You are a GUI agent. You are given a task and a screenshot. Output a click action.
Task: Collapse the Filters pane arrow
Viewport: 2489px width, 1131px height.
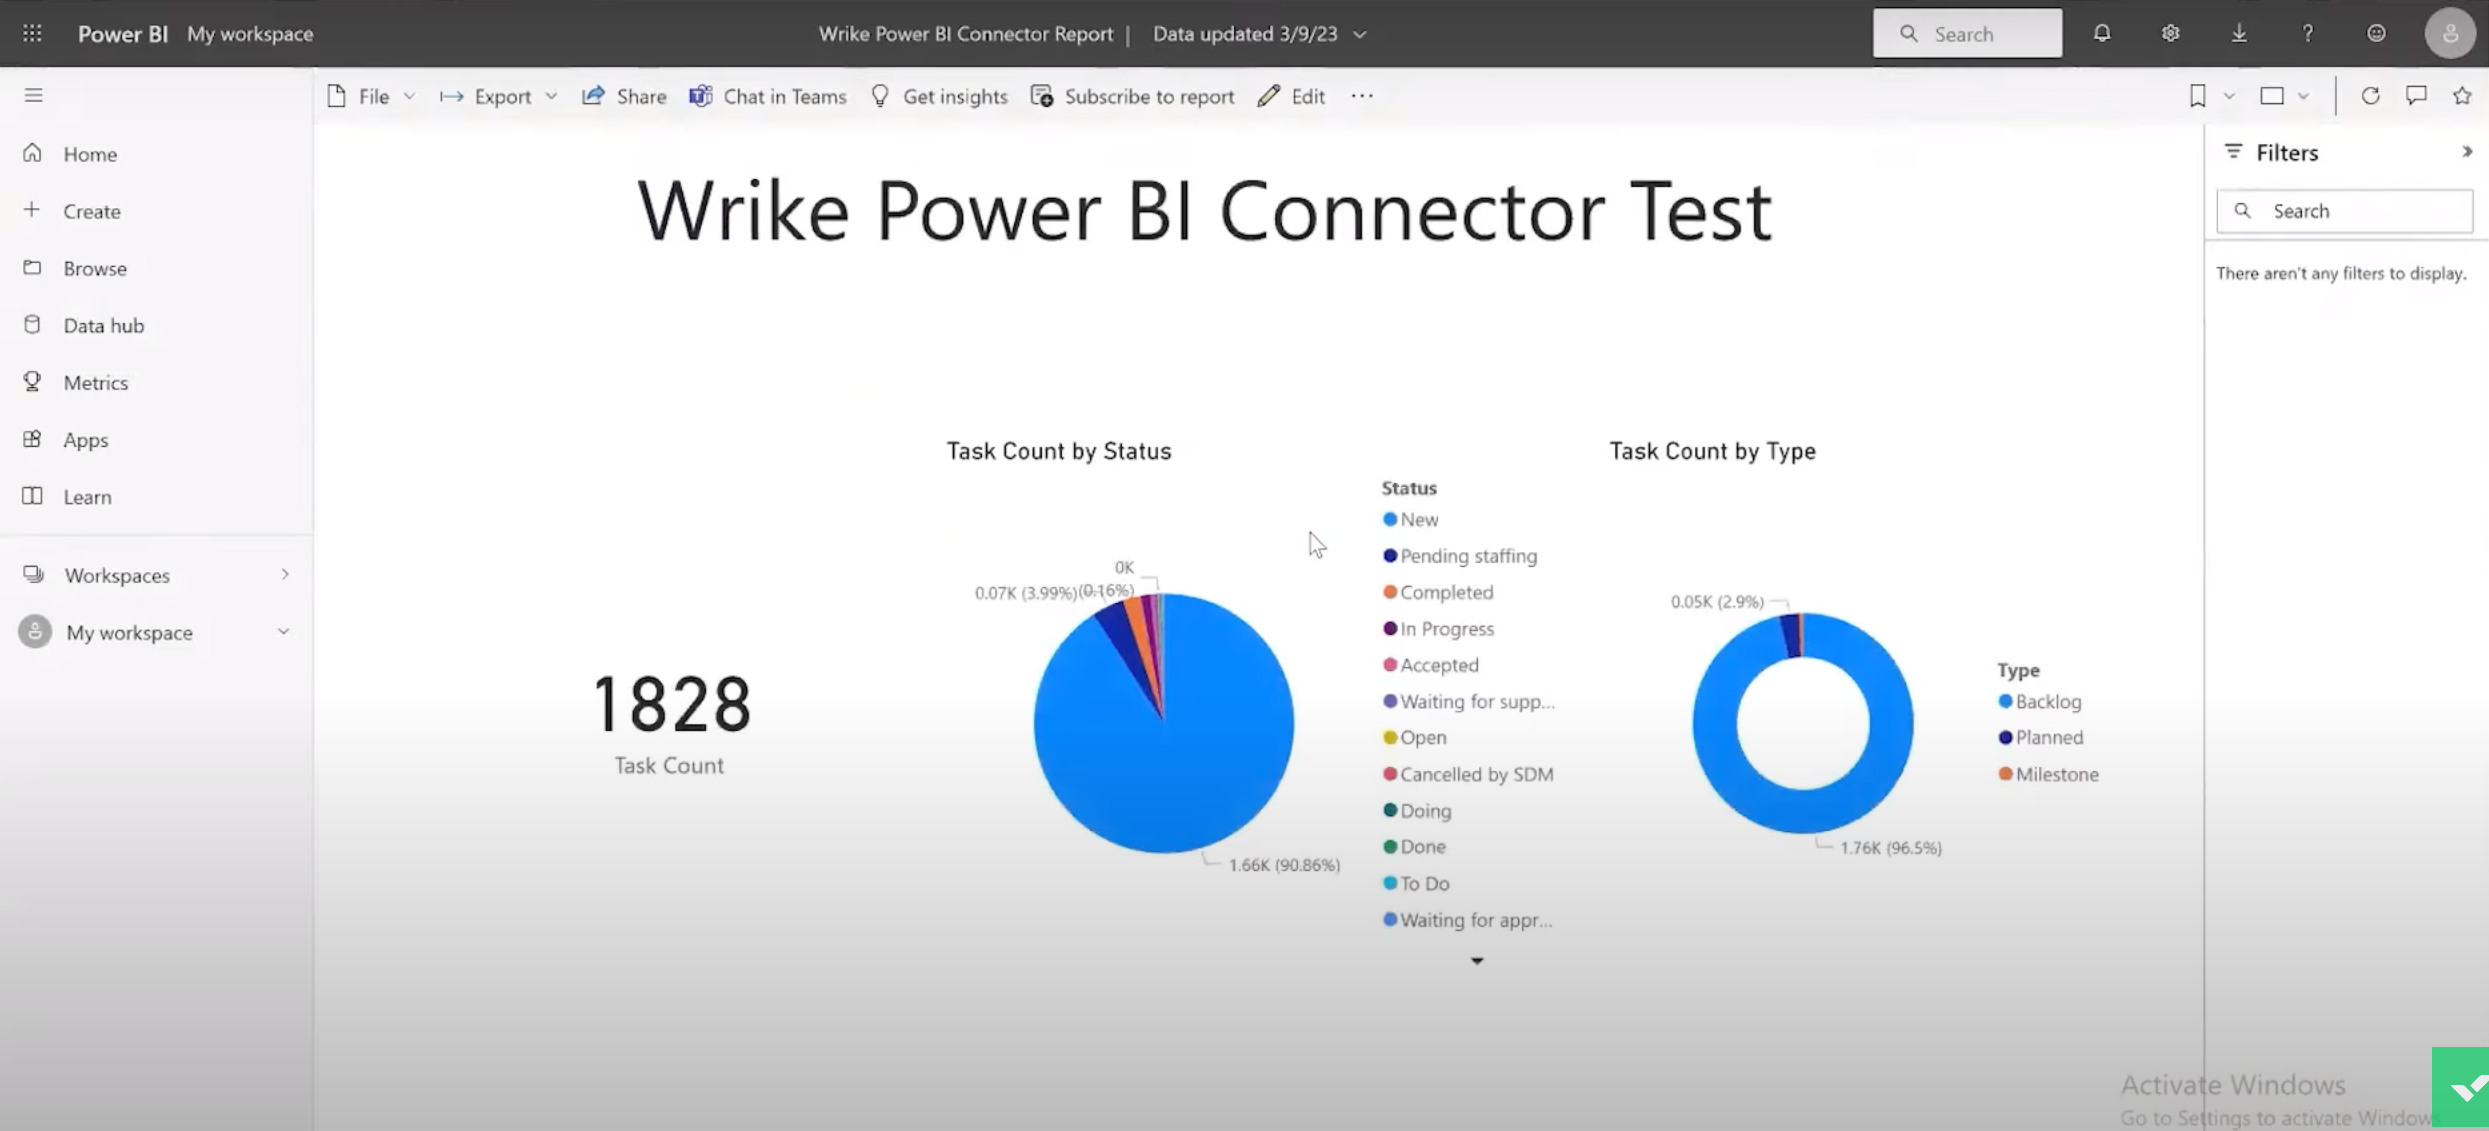[2467, 152]
